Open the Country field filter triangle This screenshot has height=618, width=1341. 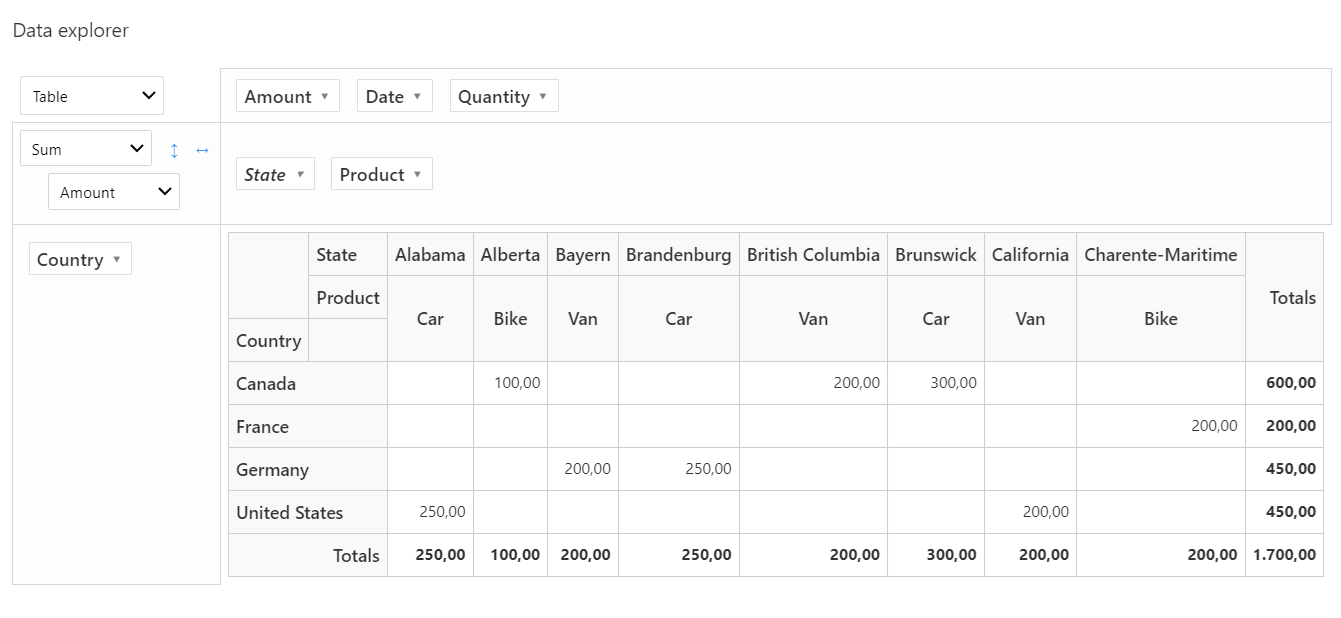click(116, 260)
